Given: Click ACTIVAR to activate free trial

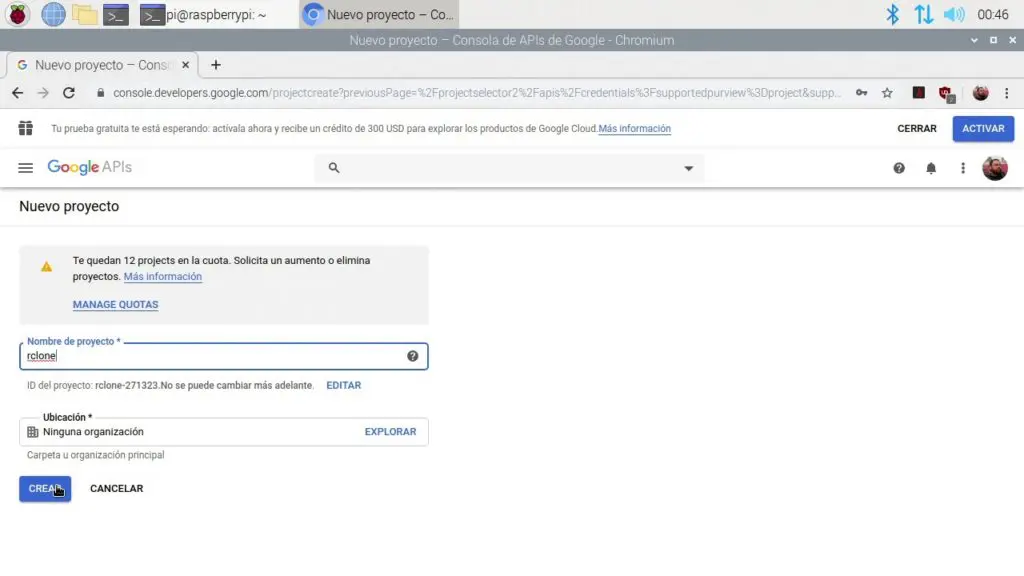Looking at the screenshot, I should tap(982, 129).
